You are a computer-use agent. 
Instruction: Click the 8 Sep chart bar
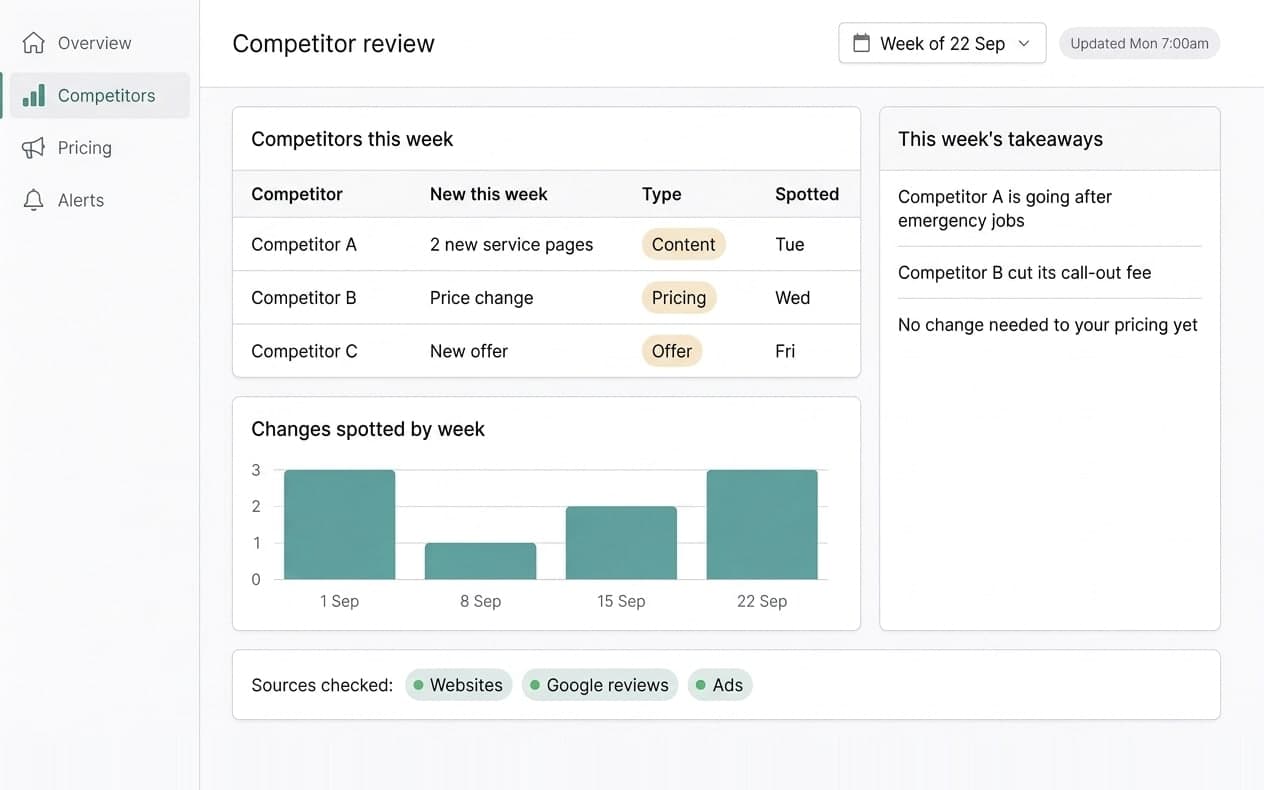point(481,561)
